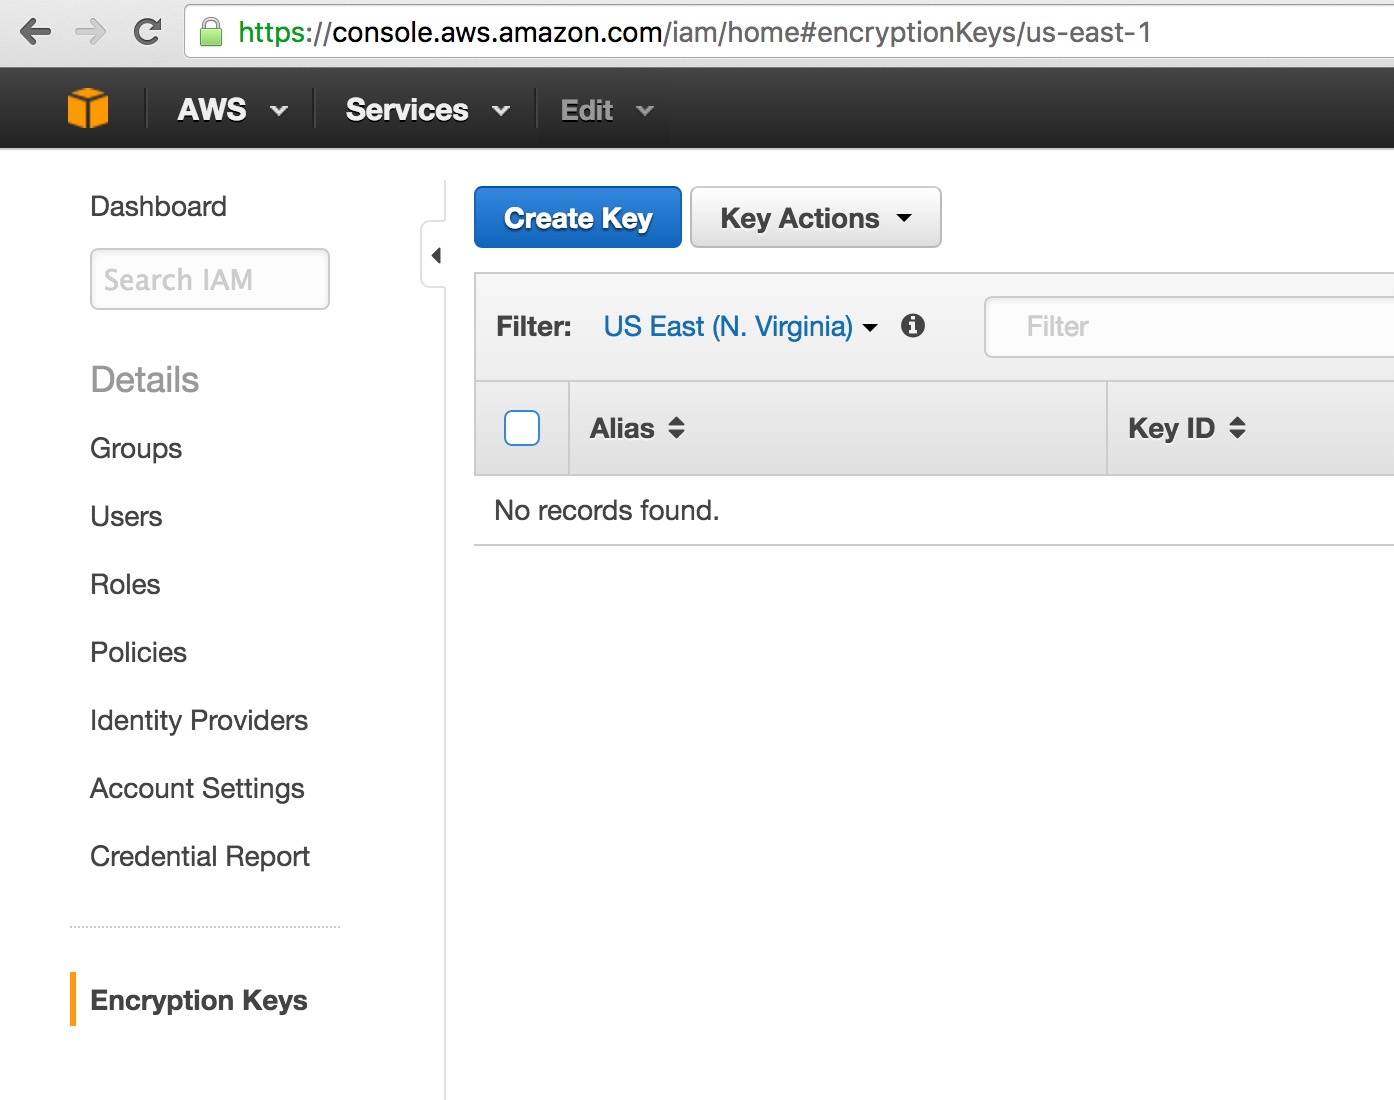Click the region filter info icon
The height and width of the screenshot is (1100, 1394).
tap(913, 325)
